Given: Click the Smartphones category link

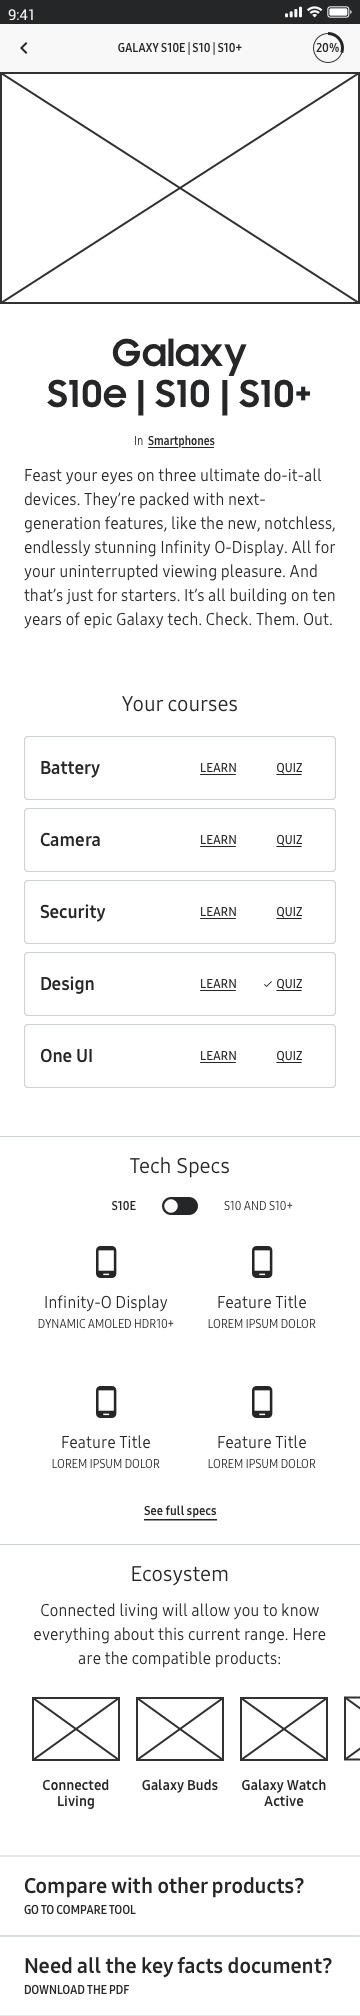Looking at the screenshot, I should pos(181,441).
